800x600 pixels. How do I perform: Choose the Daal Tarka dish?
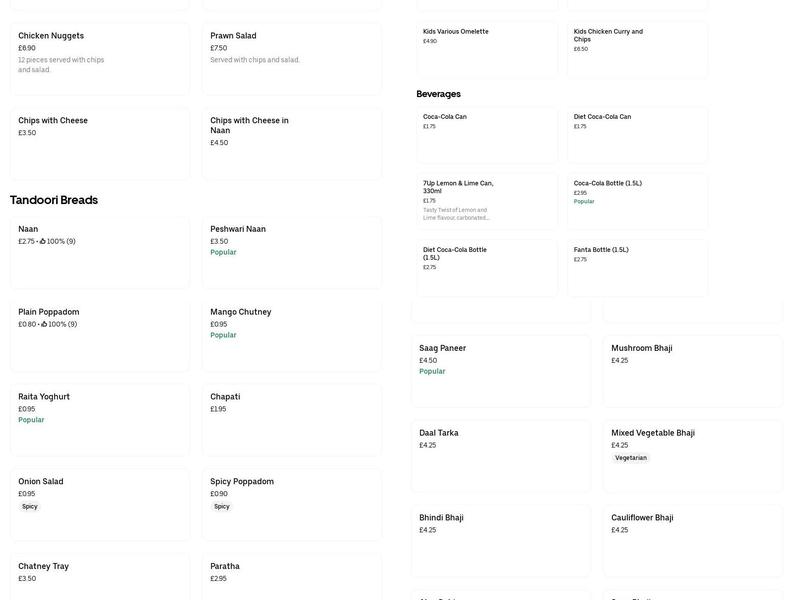pyautogui.click(x=501, y=455)
